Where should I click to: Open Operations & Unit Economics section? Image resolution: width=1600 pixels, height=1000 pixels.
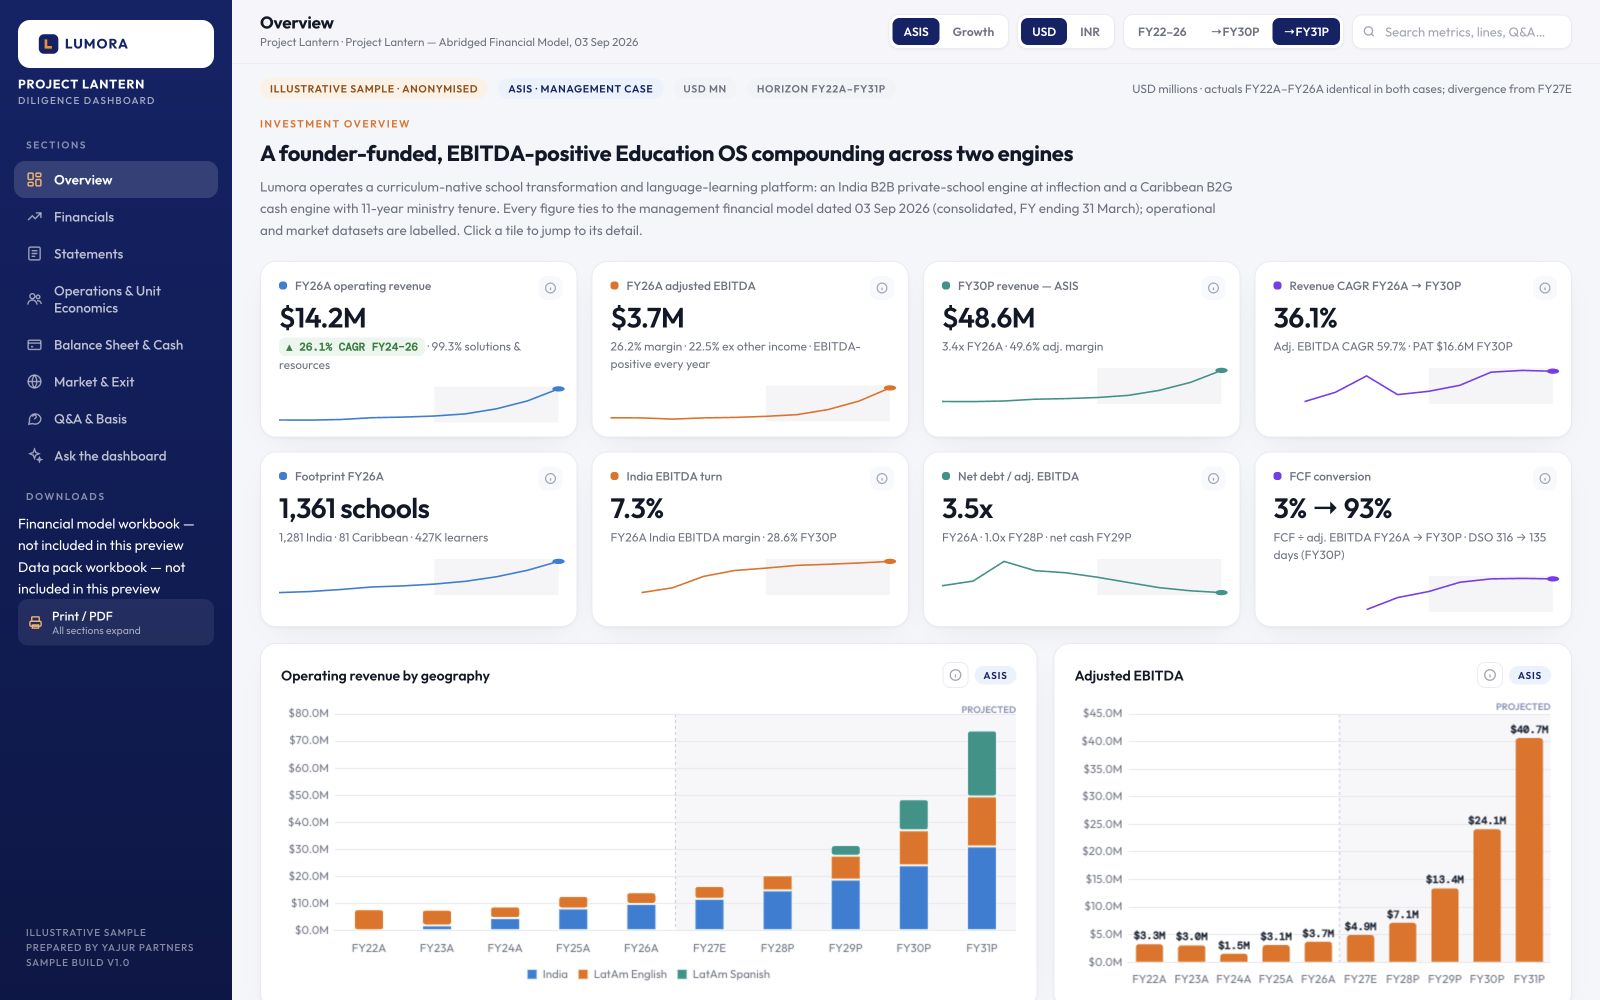pyautogui.click(x=116, y=299)
